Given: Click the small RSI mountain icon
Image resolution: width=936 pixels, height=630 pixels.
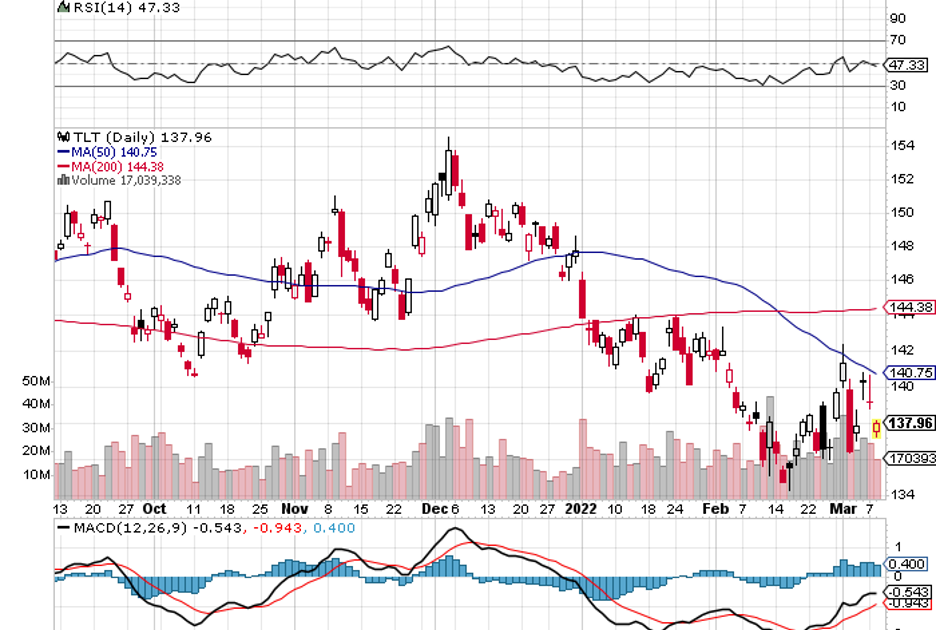Looking at the screenshot, I should click(63, 7).
